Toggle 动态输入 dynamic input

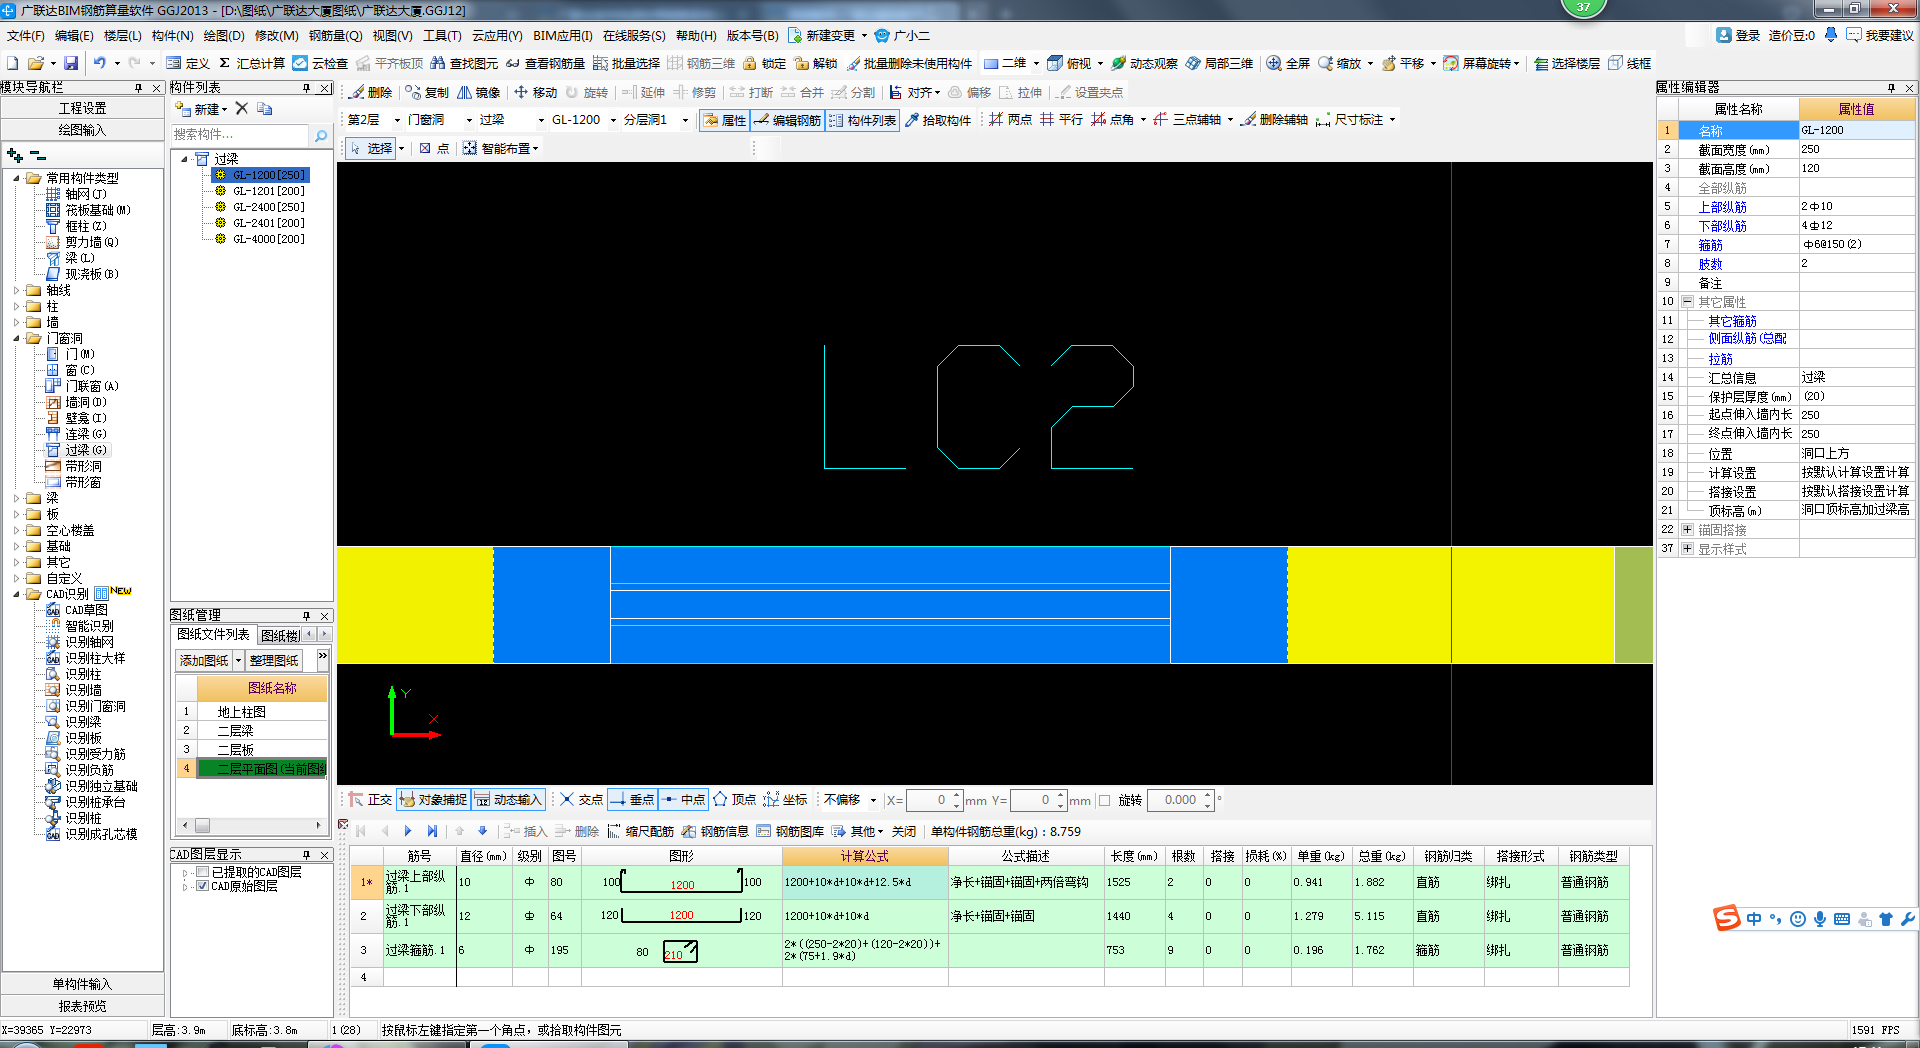click(508, 799)
